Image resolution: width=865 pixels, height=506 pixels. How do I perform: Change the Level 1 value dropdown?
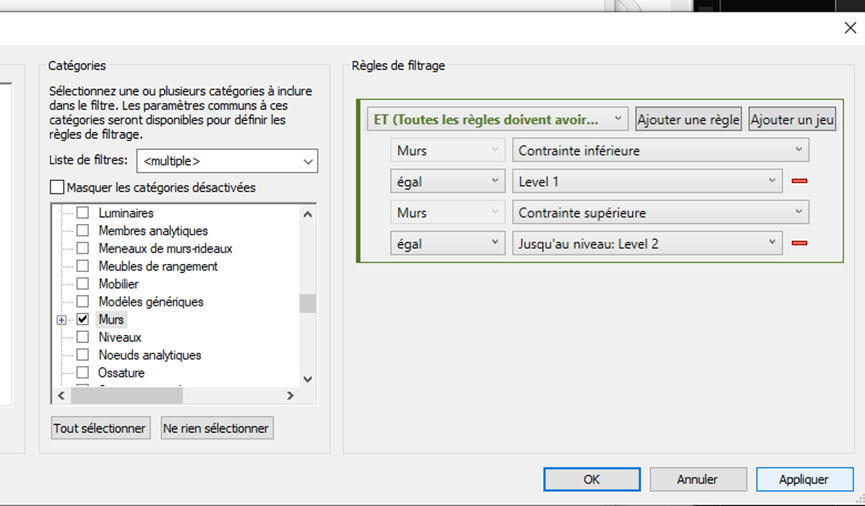(x=771, y=181)
